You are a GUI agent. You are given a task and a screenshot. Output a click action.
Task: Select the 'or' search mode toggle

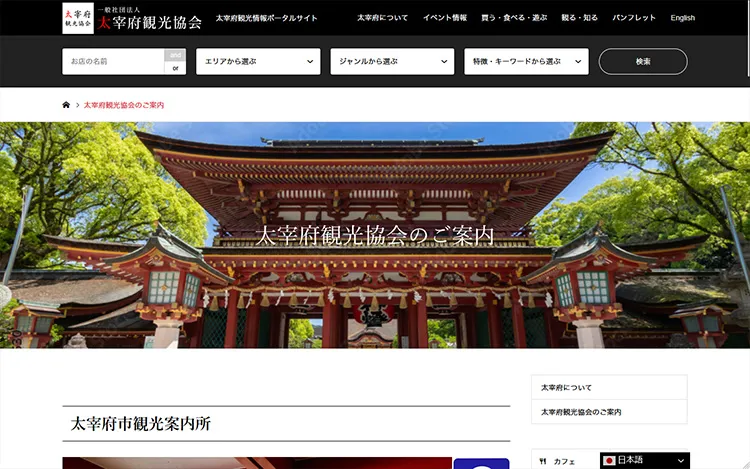click(175, 68)
